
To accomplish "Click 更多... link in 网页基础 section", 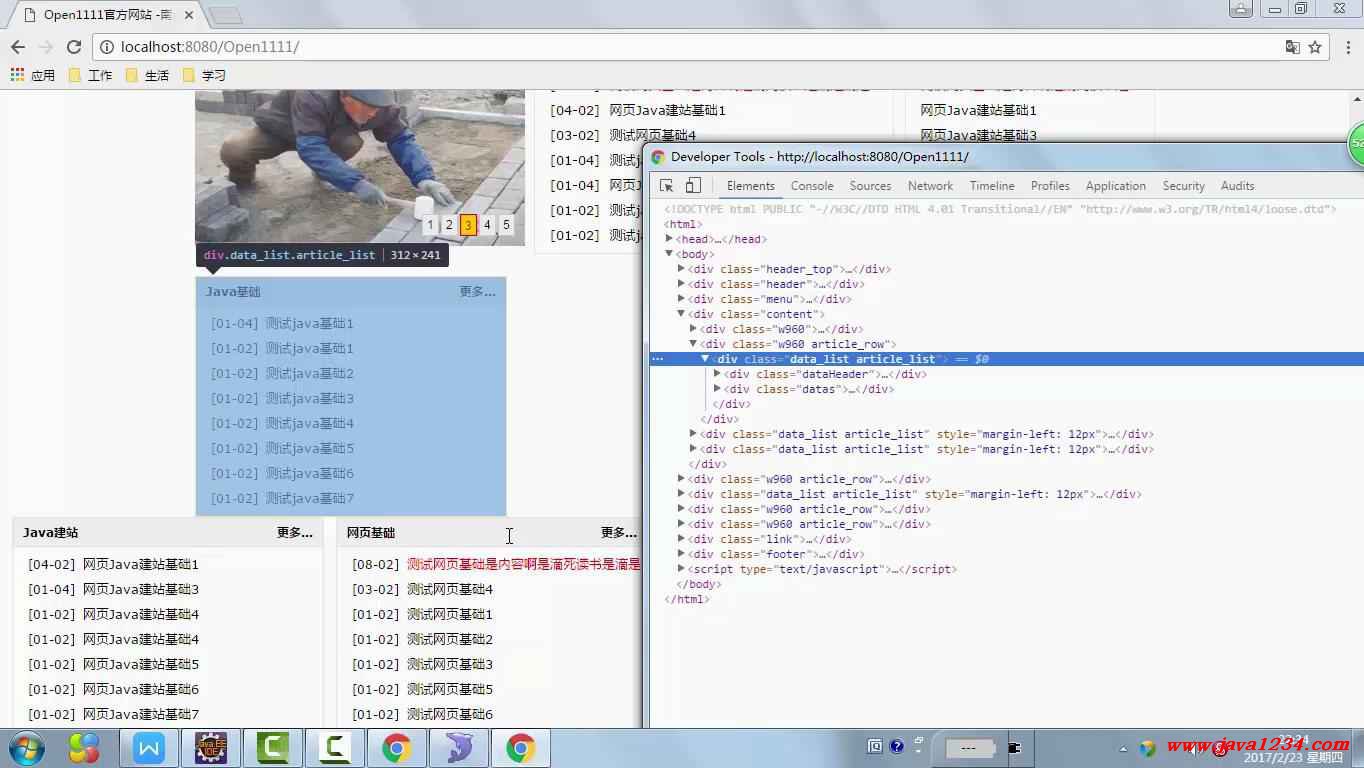I will (x=619, y=533).
